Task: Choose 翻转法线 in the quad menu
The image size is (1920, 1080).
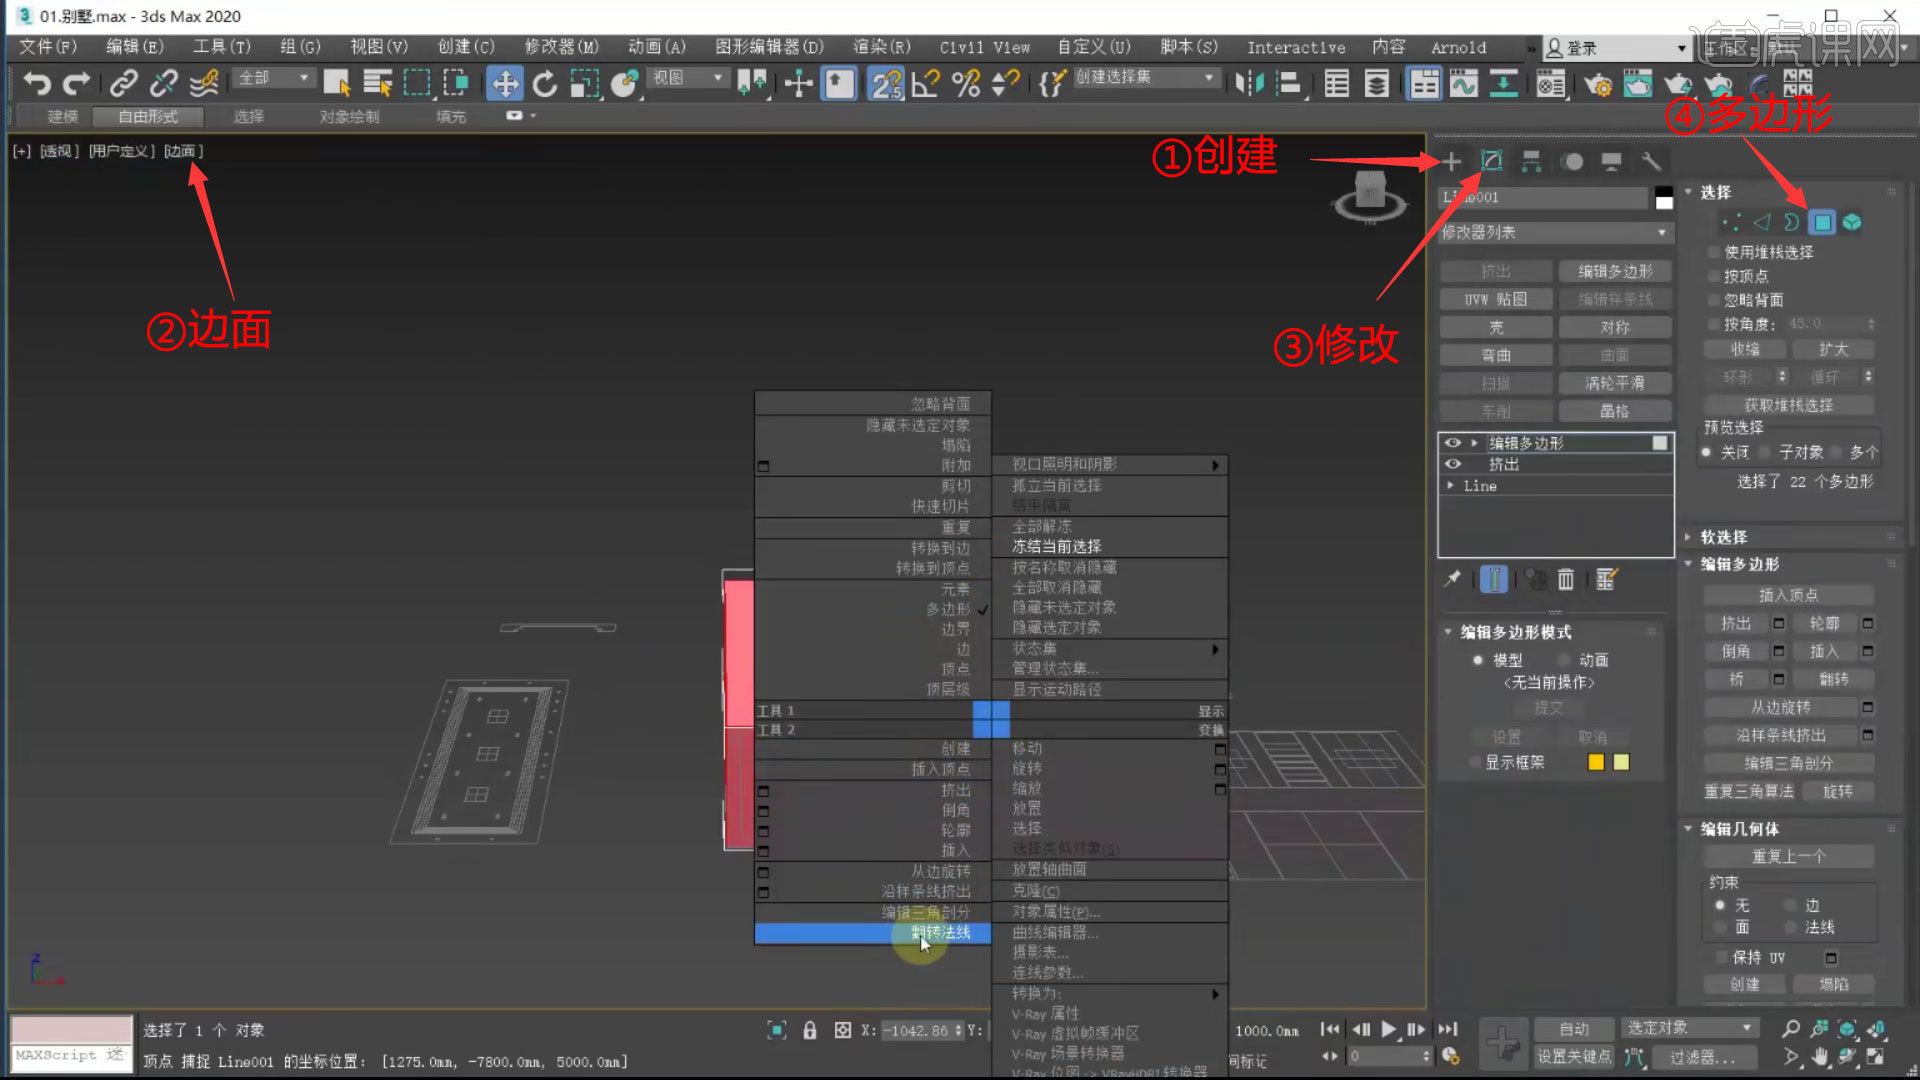Action: pyautogui.click(x=873, y=932)
